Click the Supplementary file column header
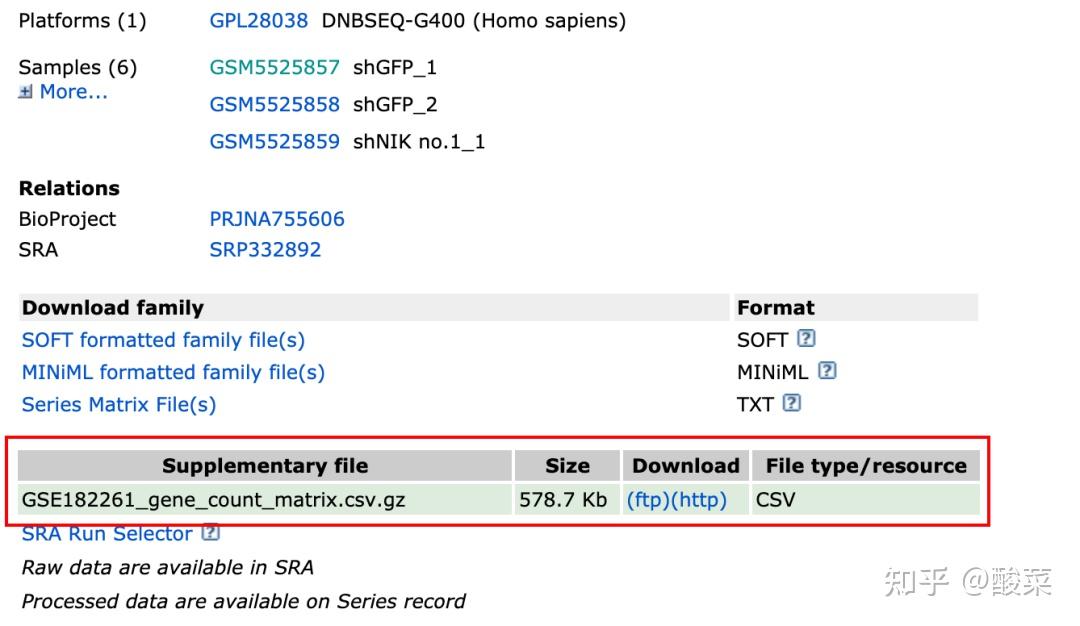The image size is (1080, 626). [265, 465]
